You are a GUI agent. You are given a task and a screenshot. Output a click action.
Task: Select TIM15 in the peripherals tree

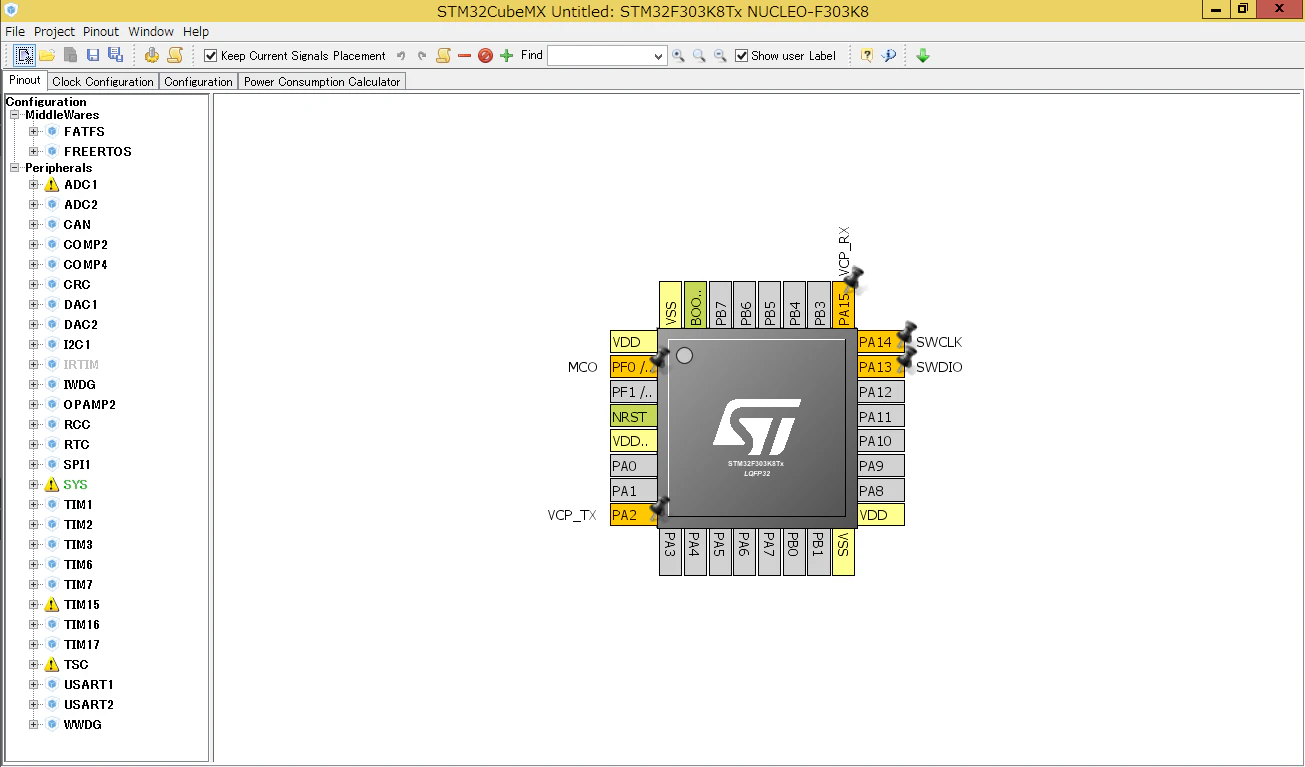click(x=82, y=605)
